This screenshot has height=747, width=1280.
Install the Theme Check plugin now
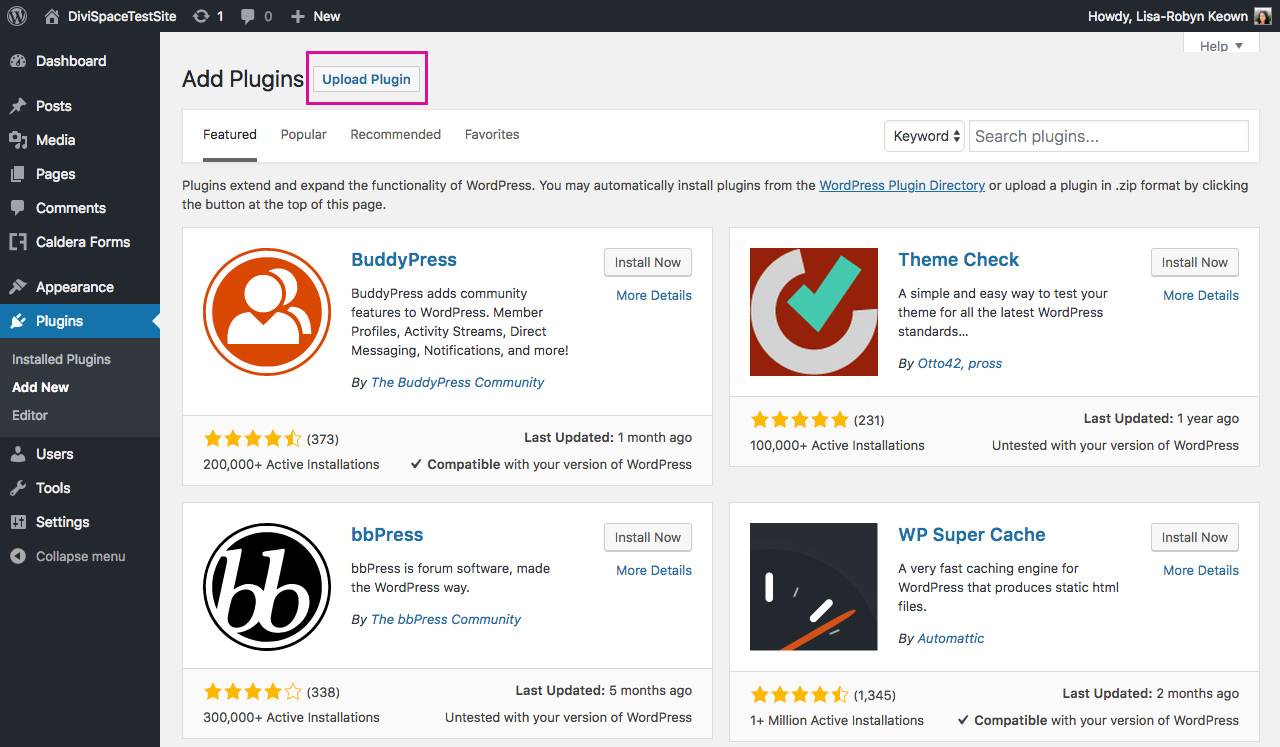click(x=1195, y=262)
